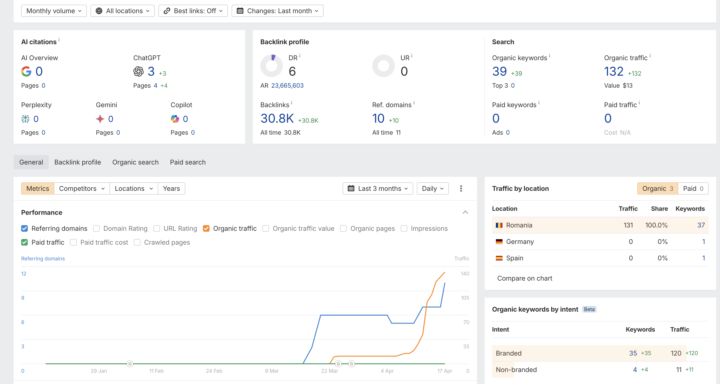720x384 pixels.
Task: Open the Romania keywords count 37
Action: (x=701, y=225)
